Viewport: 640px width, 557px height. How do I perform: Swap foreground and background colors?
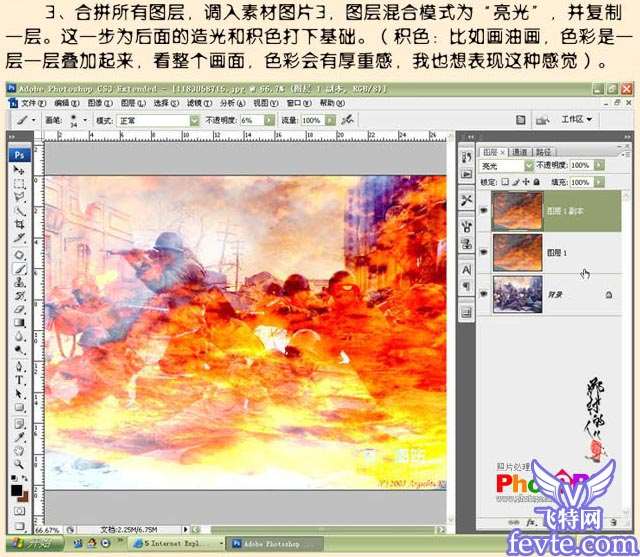tap(24, 478)
